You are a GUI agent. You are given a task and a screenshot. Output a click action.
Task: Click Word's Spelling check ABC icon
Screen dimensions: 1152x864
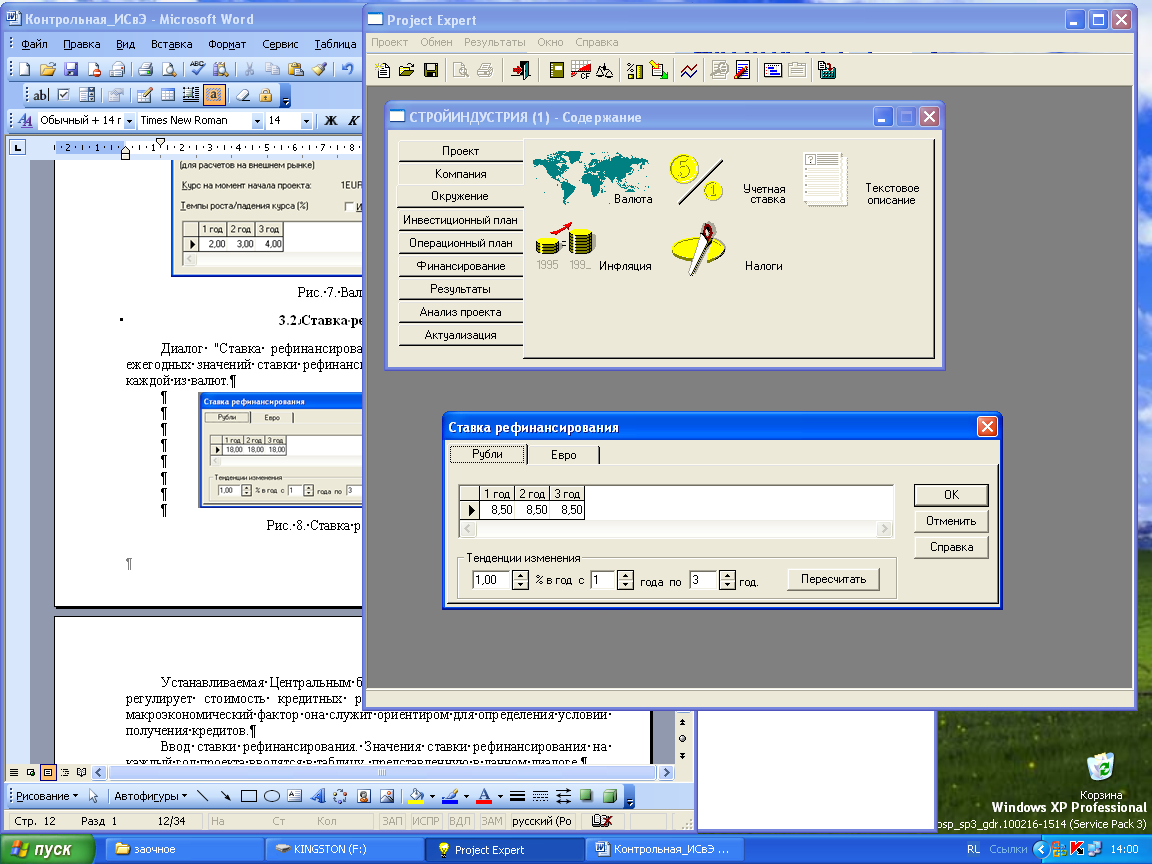[197, 69]
